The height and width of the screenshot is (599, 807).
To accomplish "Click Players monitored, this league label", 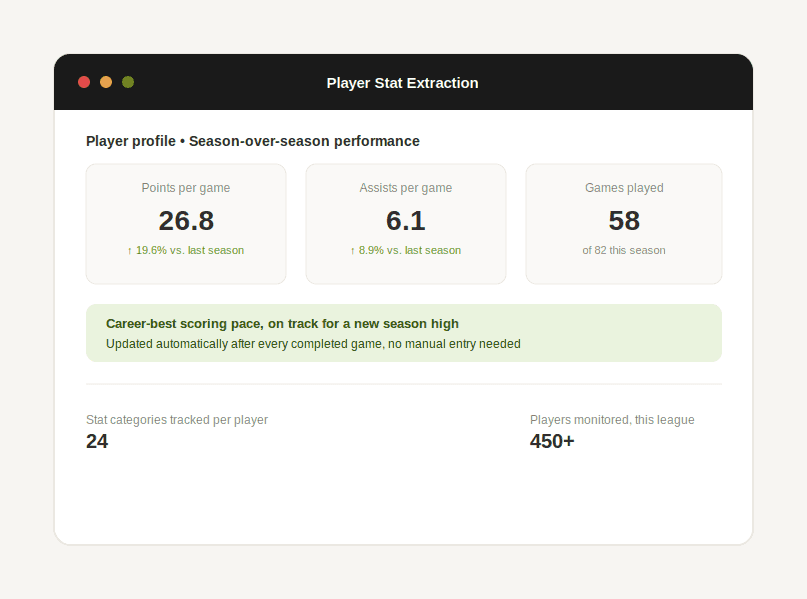I will 612,420.
